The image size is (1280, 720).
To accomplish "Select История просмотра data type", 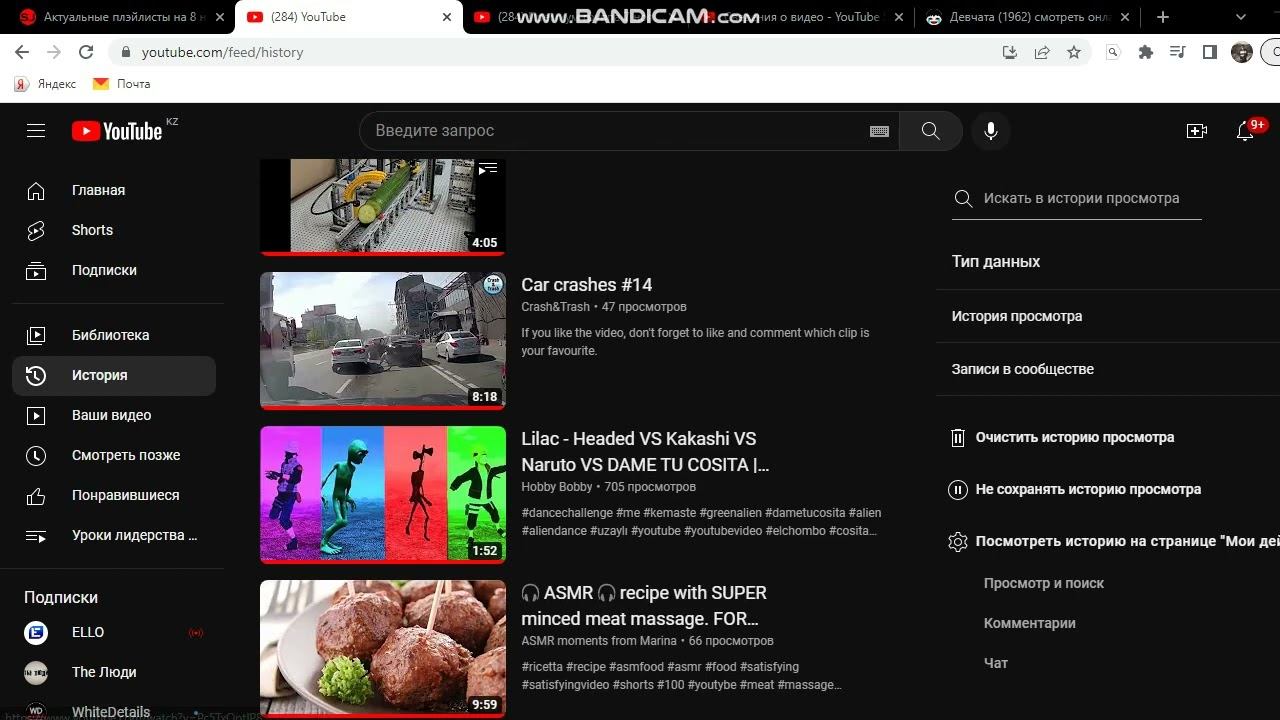I will (x=1017, y=316).
